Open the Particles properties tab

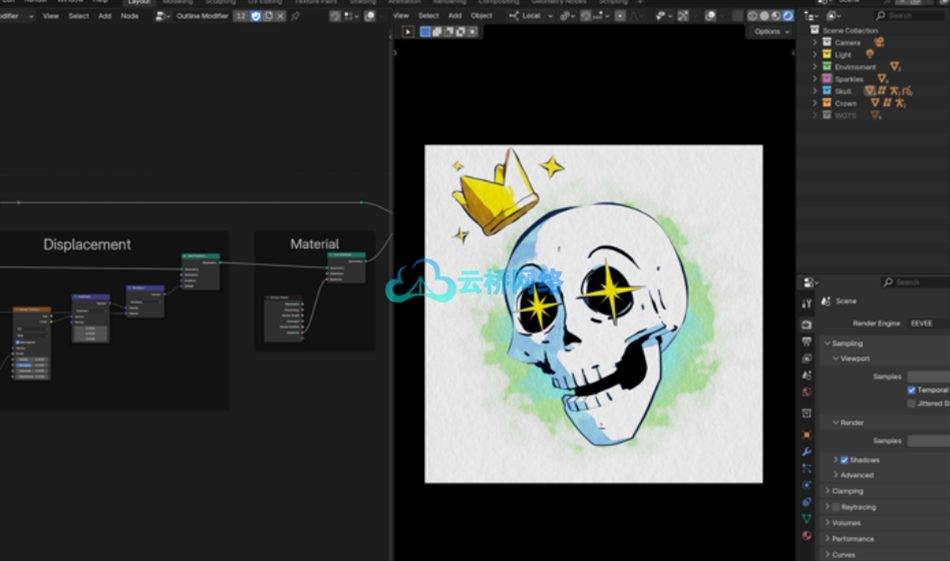pos(806,468)
